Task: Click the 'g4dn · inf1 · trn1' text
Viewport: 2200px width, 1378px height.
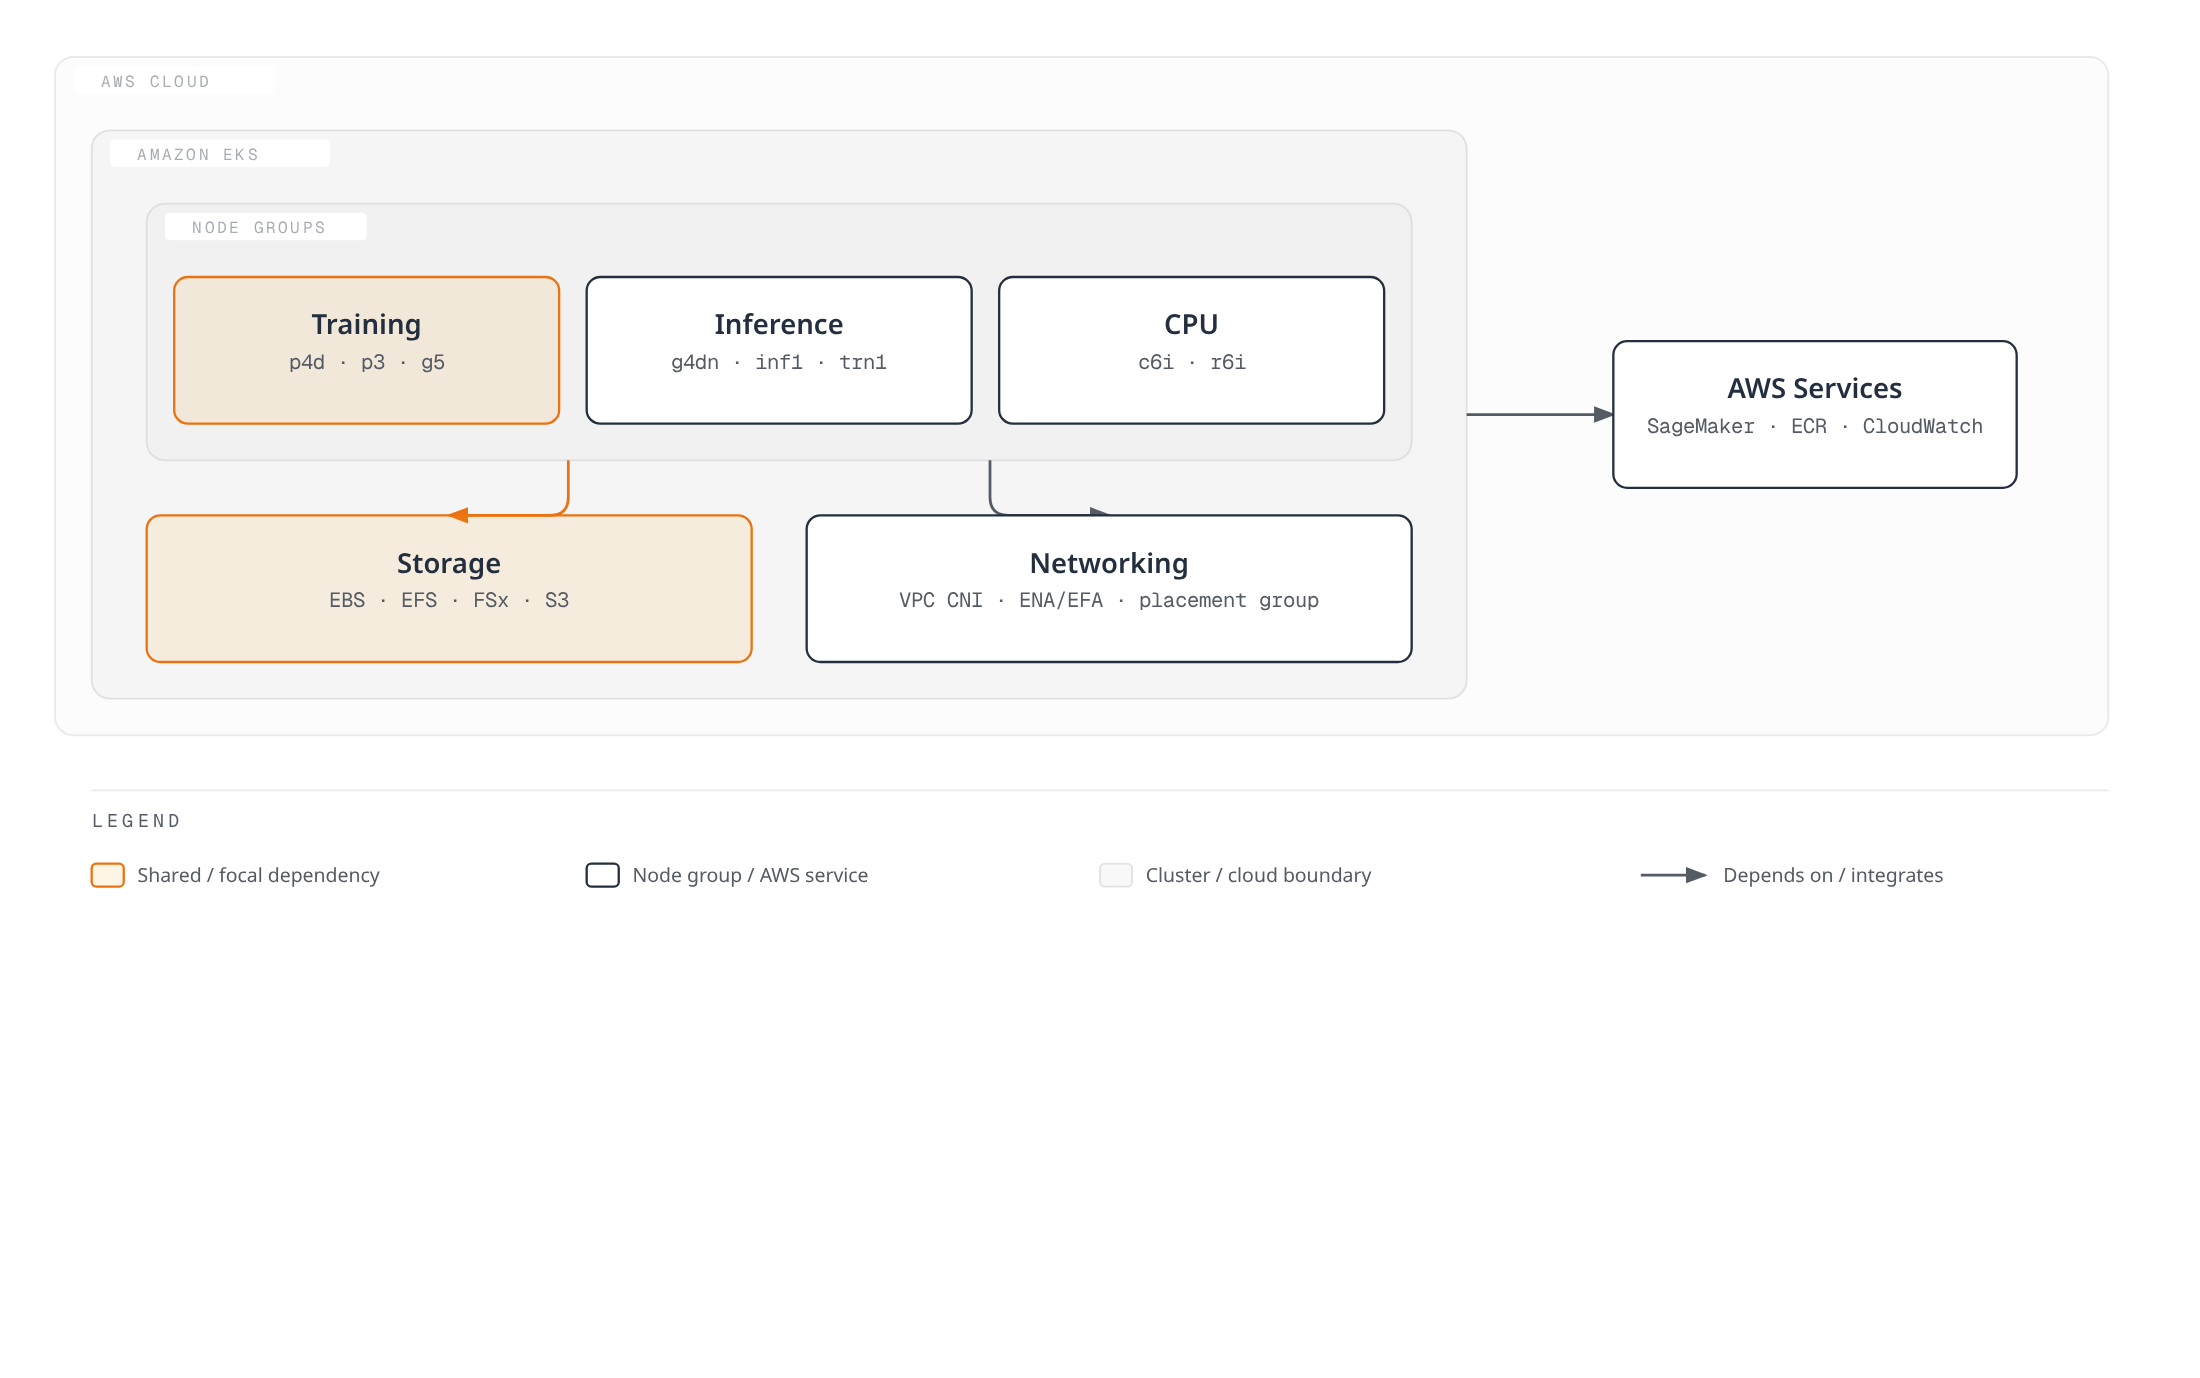Action: pos(779,362)
